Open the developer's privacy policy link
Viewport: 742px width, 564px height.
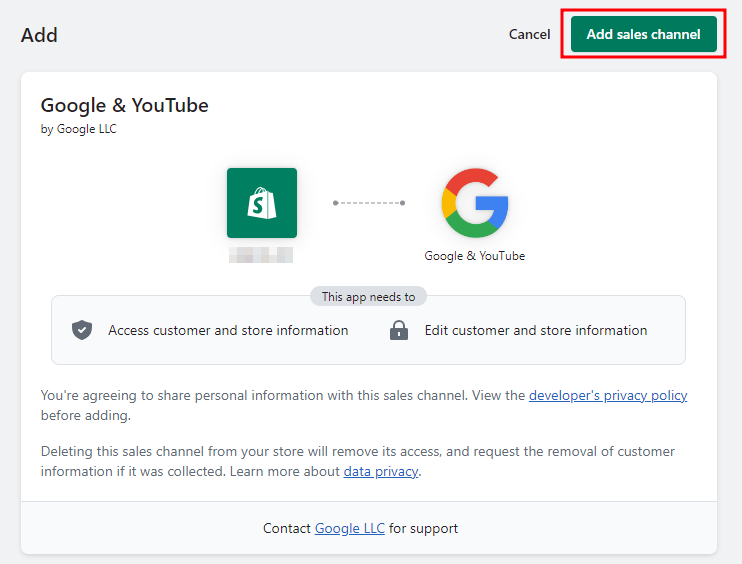[608, 395]
